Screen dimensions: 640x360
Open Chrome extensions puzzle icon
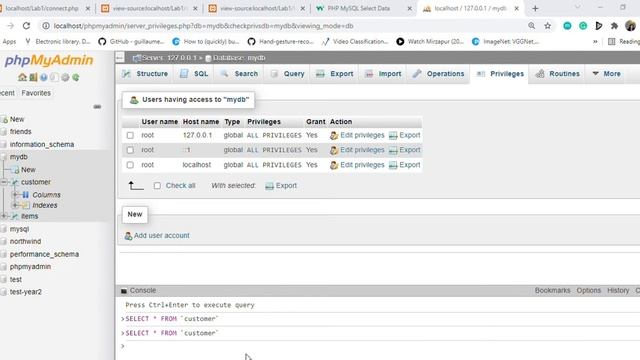point(614,26)
